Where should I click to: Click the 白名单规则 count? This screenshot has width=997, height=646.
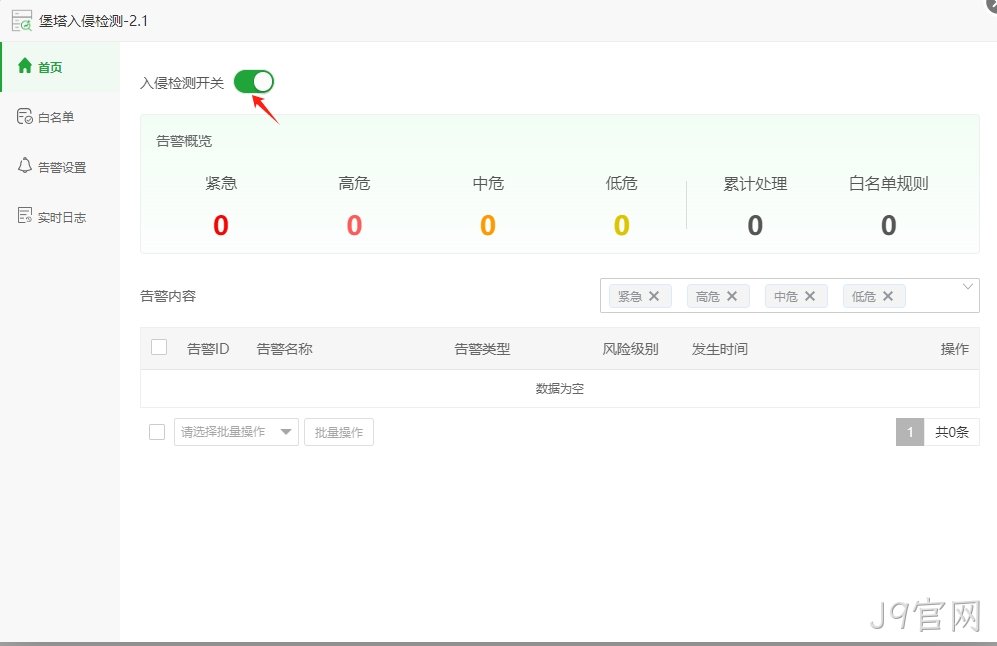(888, 225)
